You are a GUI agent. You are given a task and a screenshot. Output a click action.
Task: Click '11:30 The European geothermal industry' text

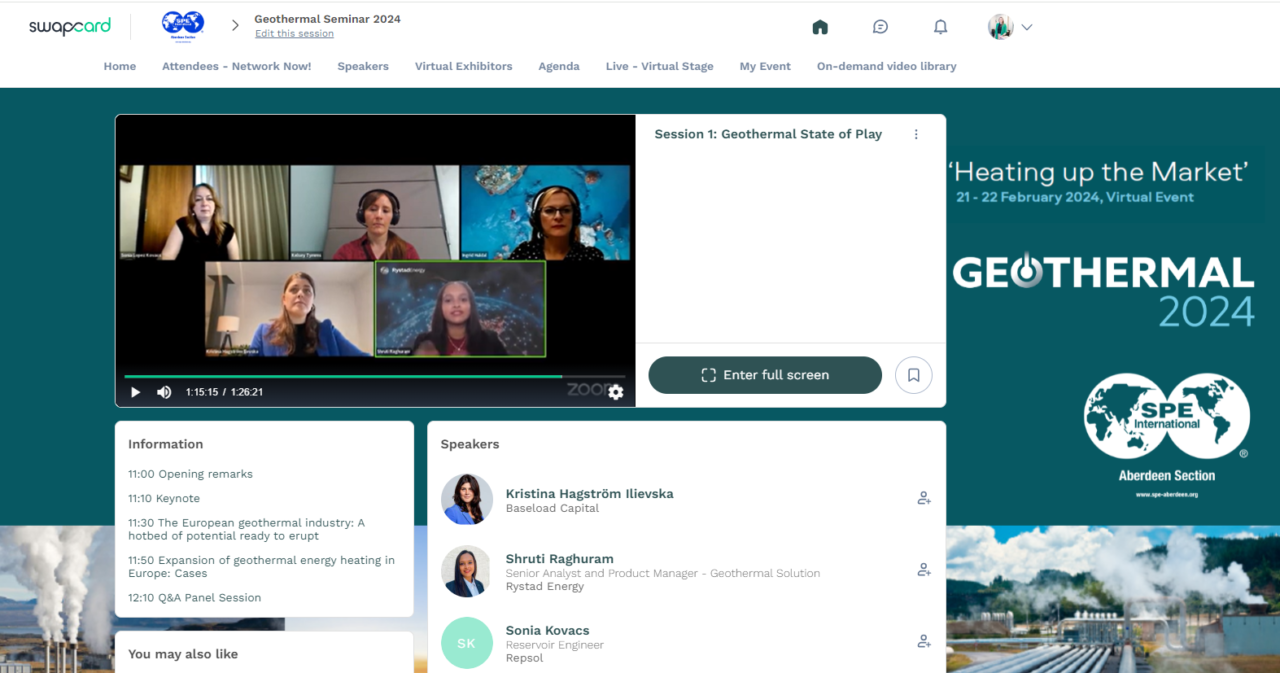click(246, 529)
